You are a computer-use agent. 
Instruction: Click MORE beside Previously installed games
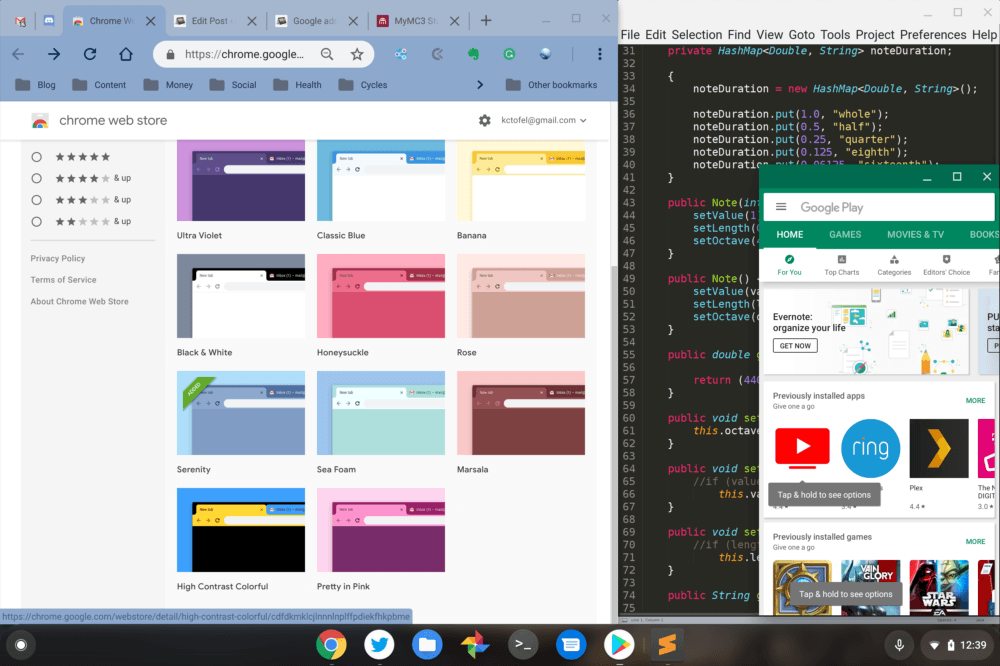click(975, 542)
